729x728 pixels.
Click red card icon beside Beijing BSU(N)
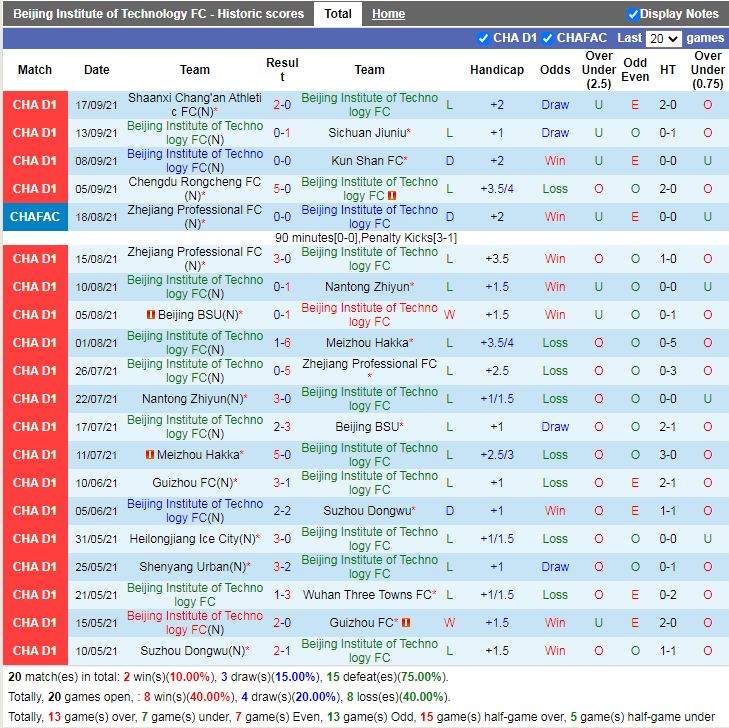tap(150, 315)
